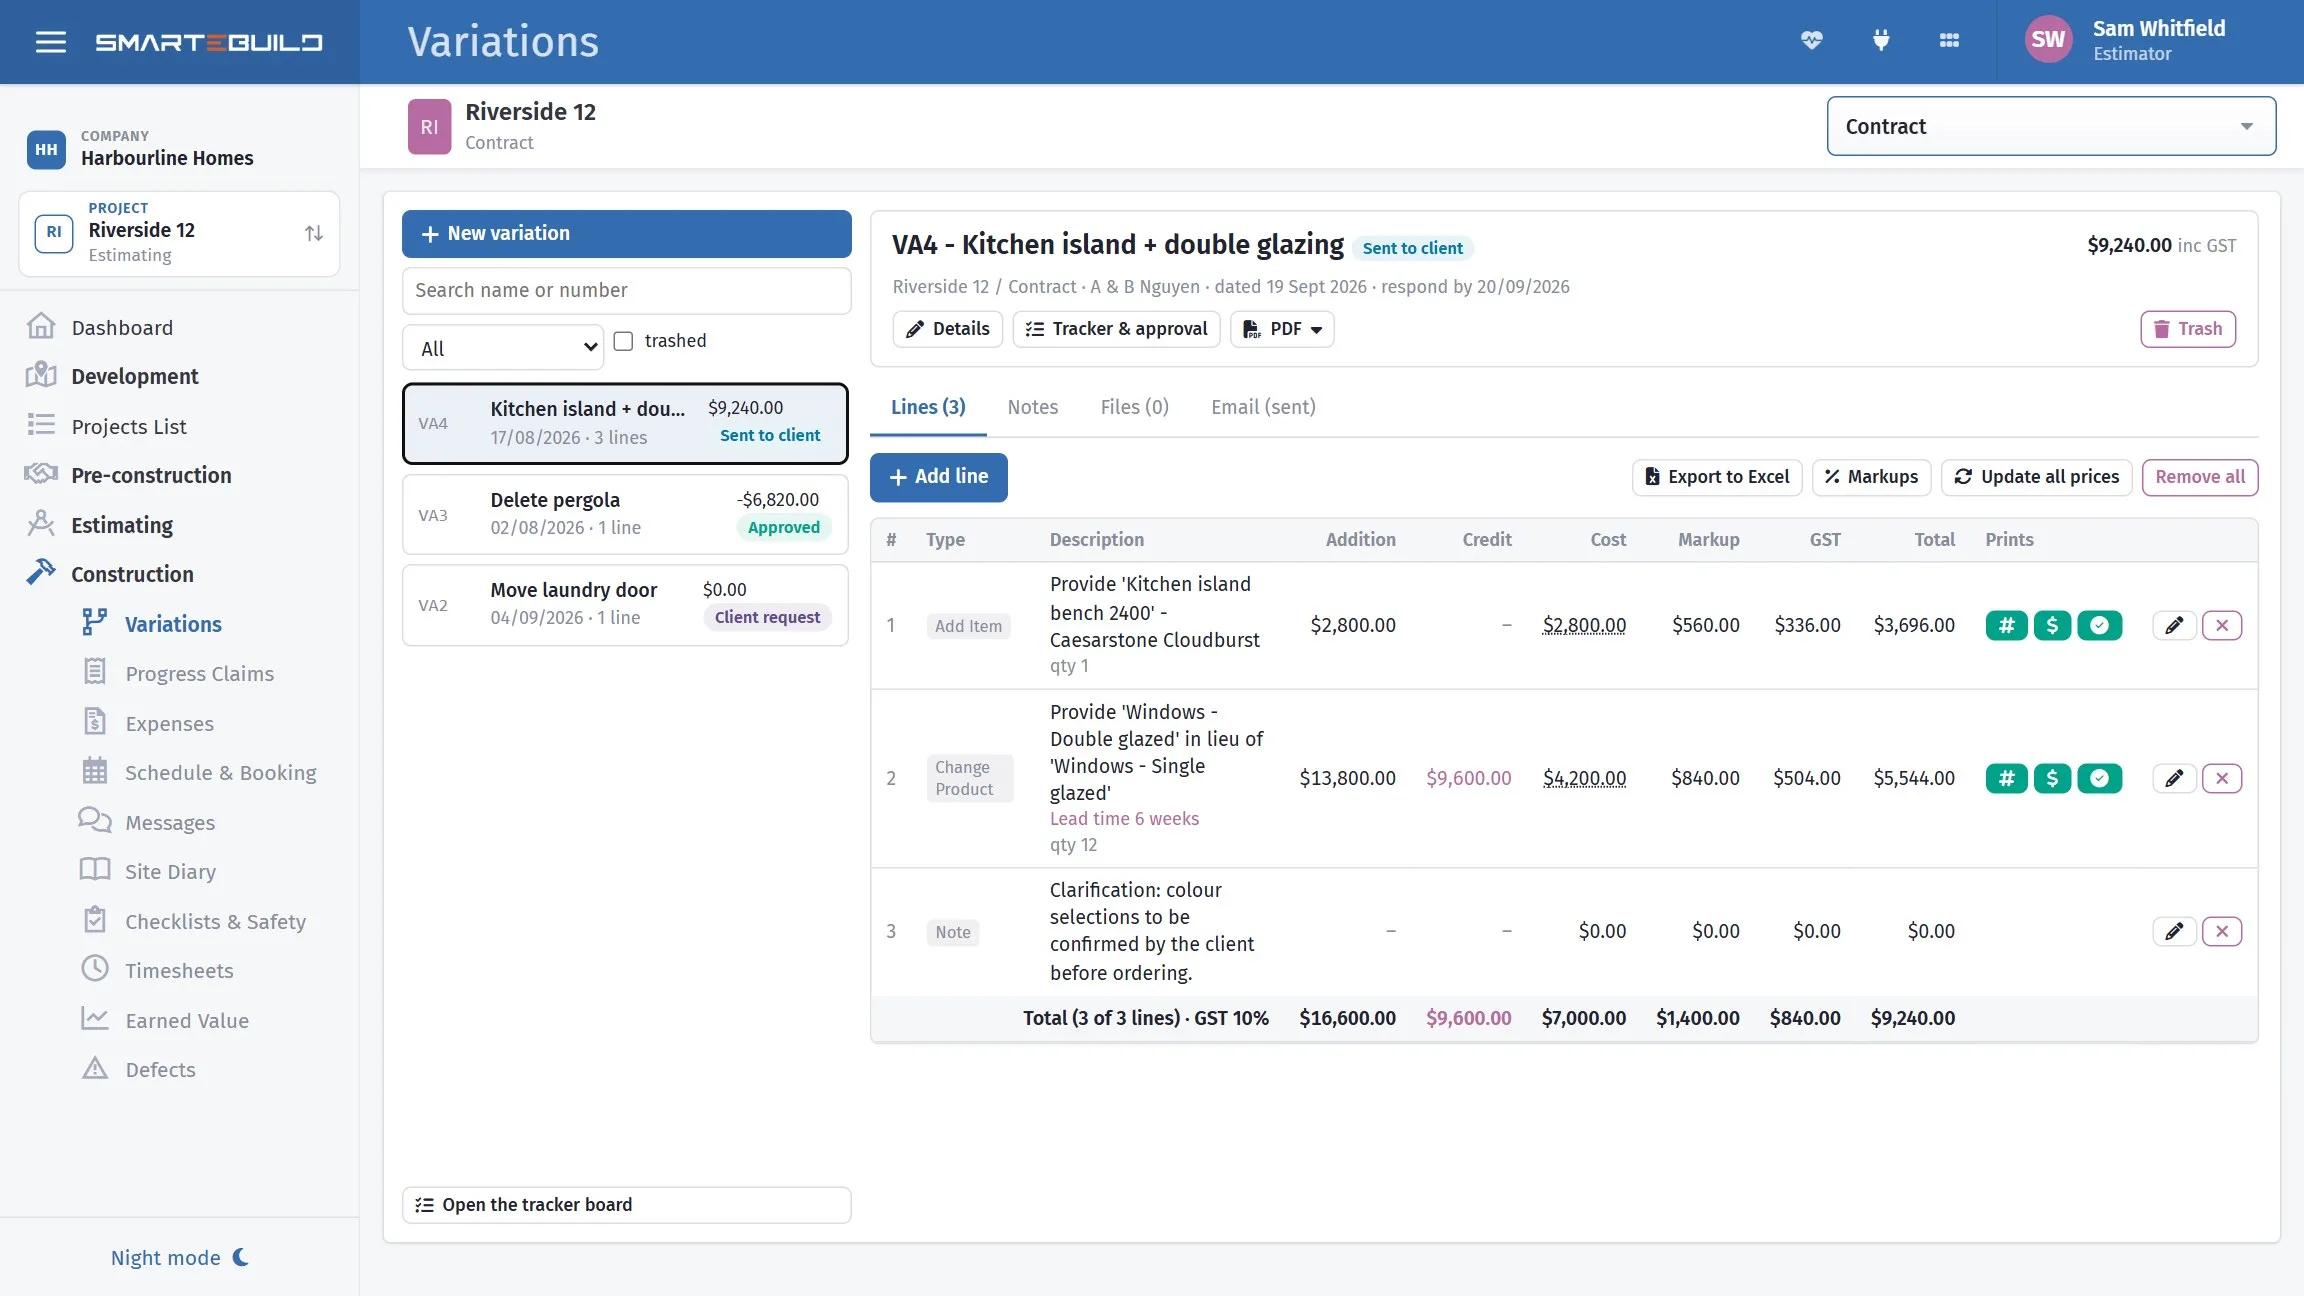Select the VA2 Move laundry door variation
2304x1296 pixels.
625,605
